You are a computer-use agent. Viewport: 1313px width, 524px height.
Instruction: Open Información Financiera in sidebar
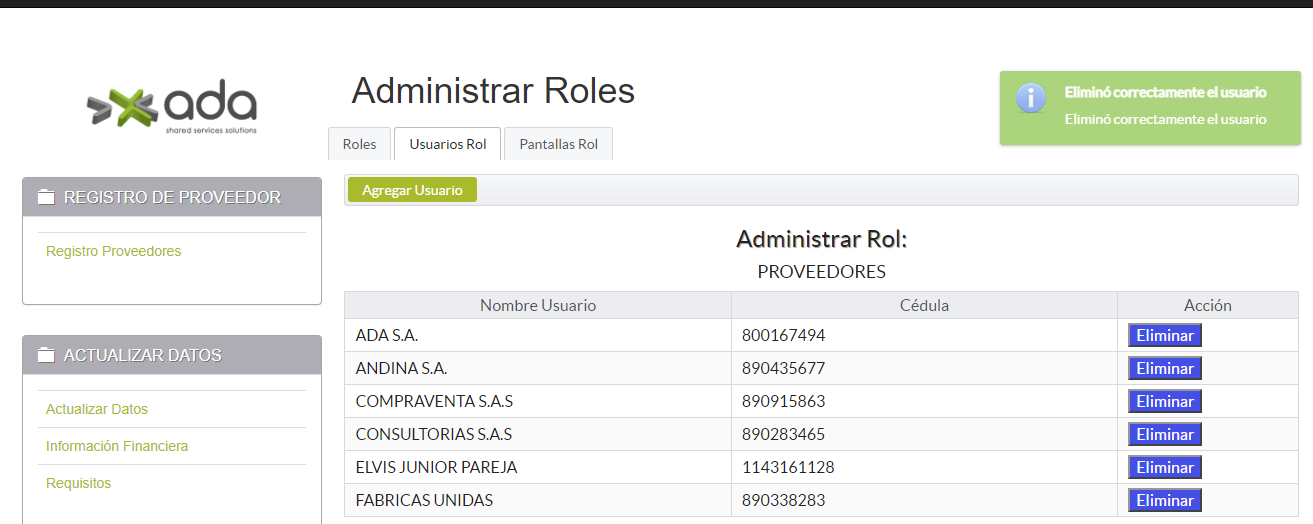pos(116,446)
